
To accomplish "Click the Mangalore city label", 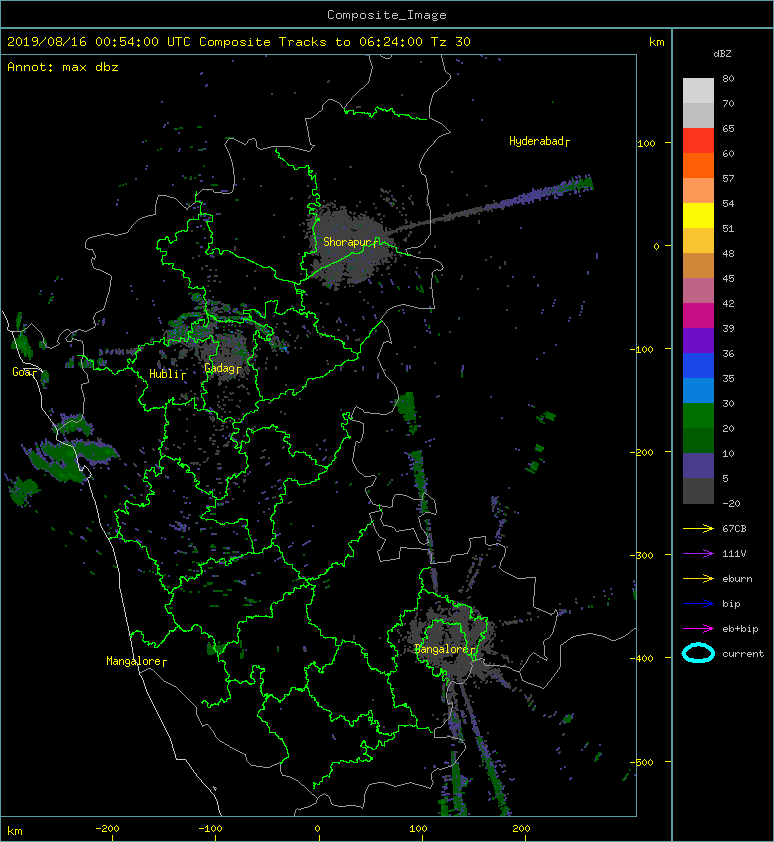I will pos(134,661).
